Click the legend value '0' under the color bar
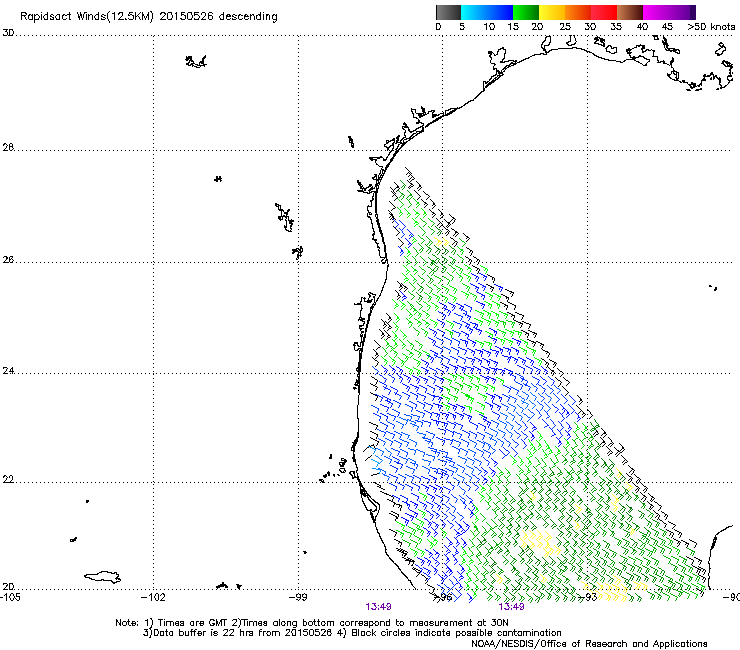Image resolution: width=740 pixels, height=650 pixels. pos(438,27)
